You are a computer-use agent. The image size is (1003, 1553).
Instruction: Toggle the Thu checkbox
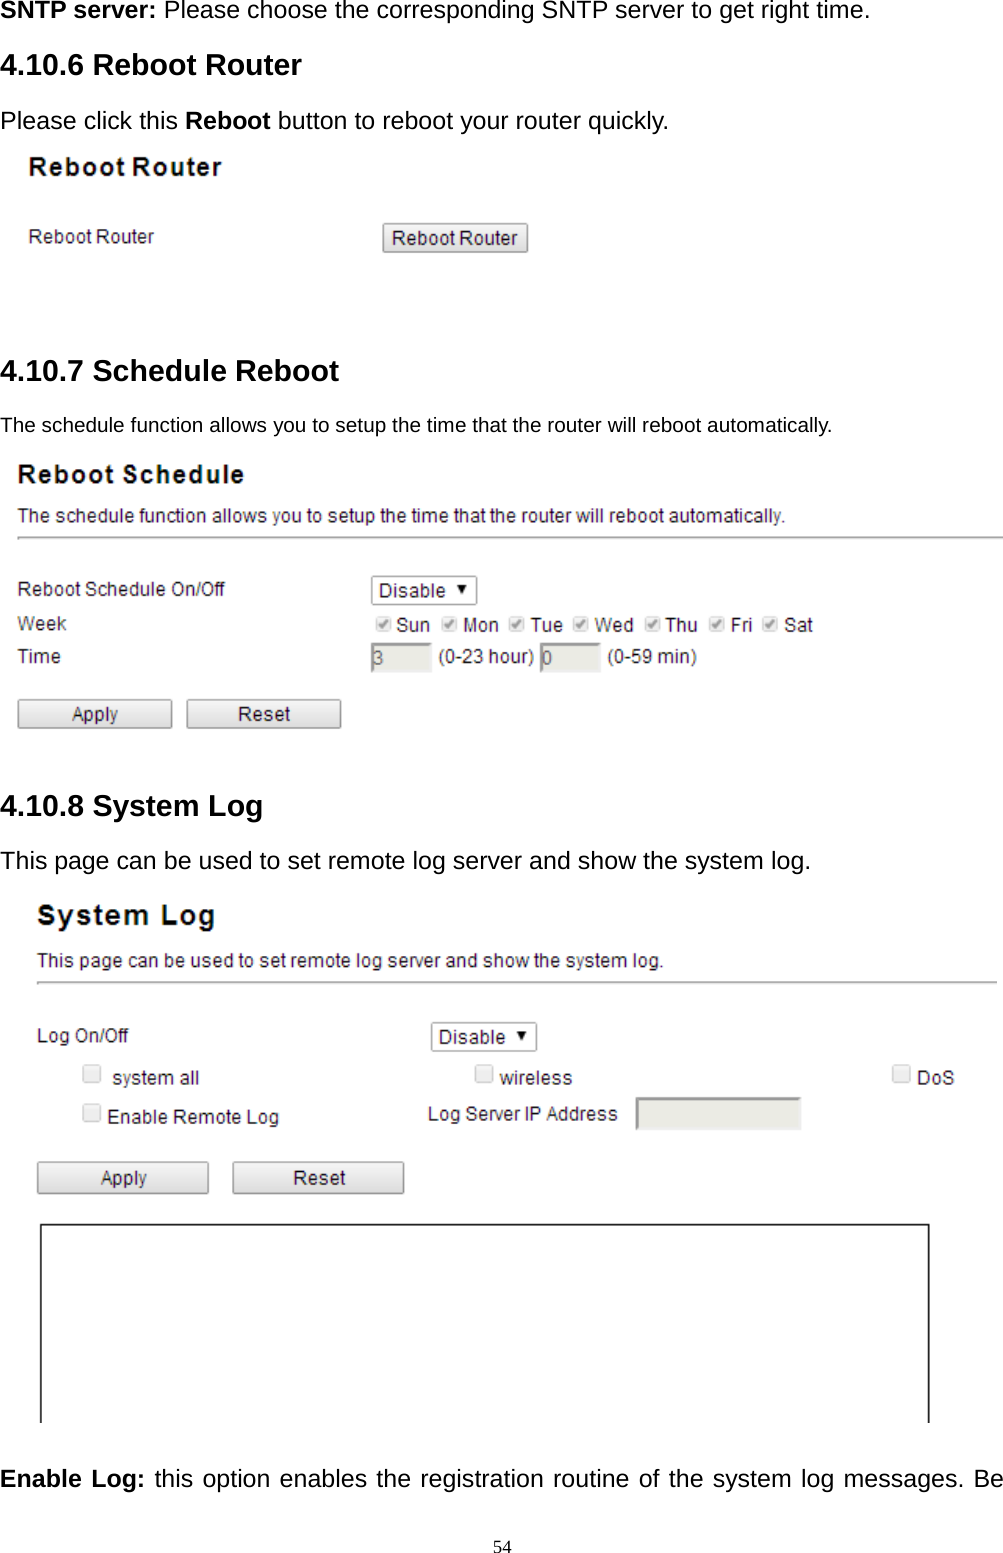[x=652, y=624]
